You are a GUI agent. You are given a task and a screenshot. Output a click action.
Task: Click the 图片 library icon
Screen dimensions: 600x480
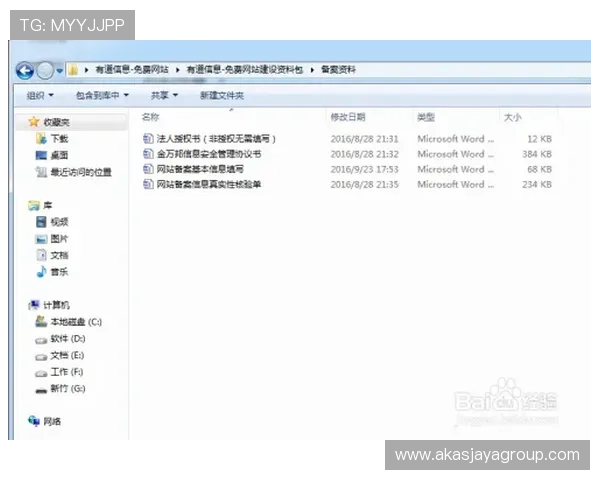coord(41,239)
